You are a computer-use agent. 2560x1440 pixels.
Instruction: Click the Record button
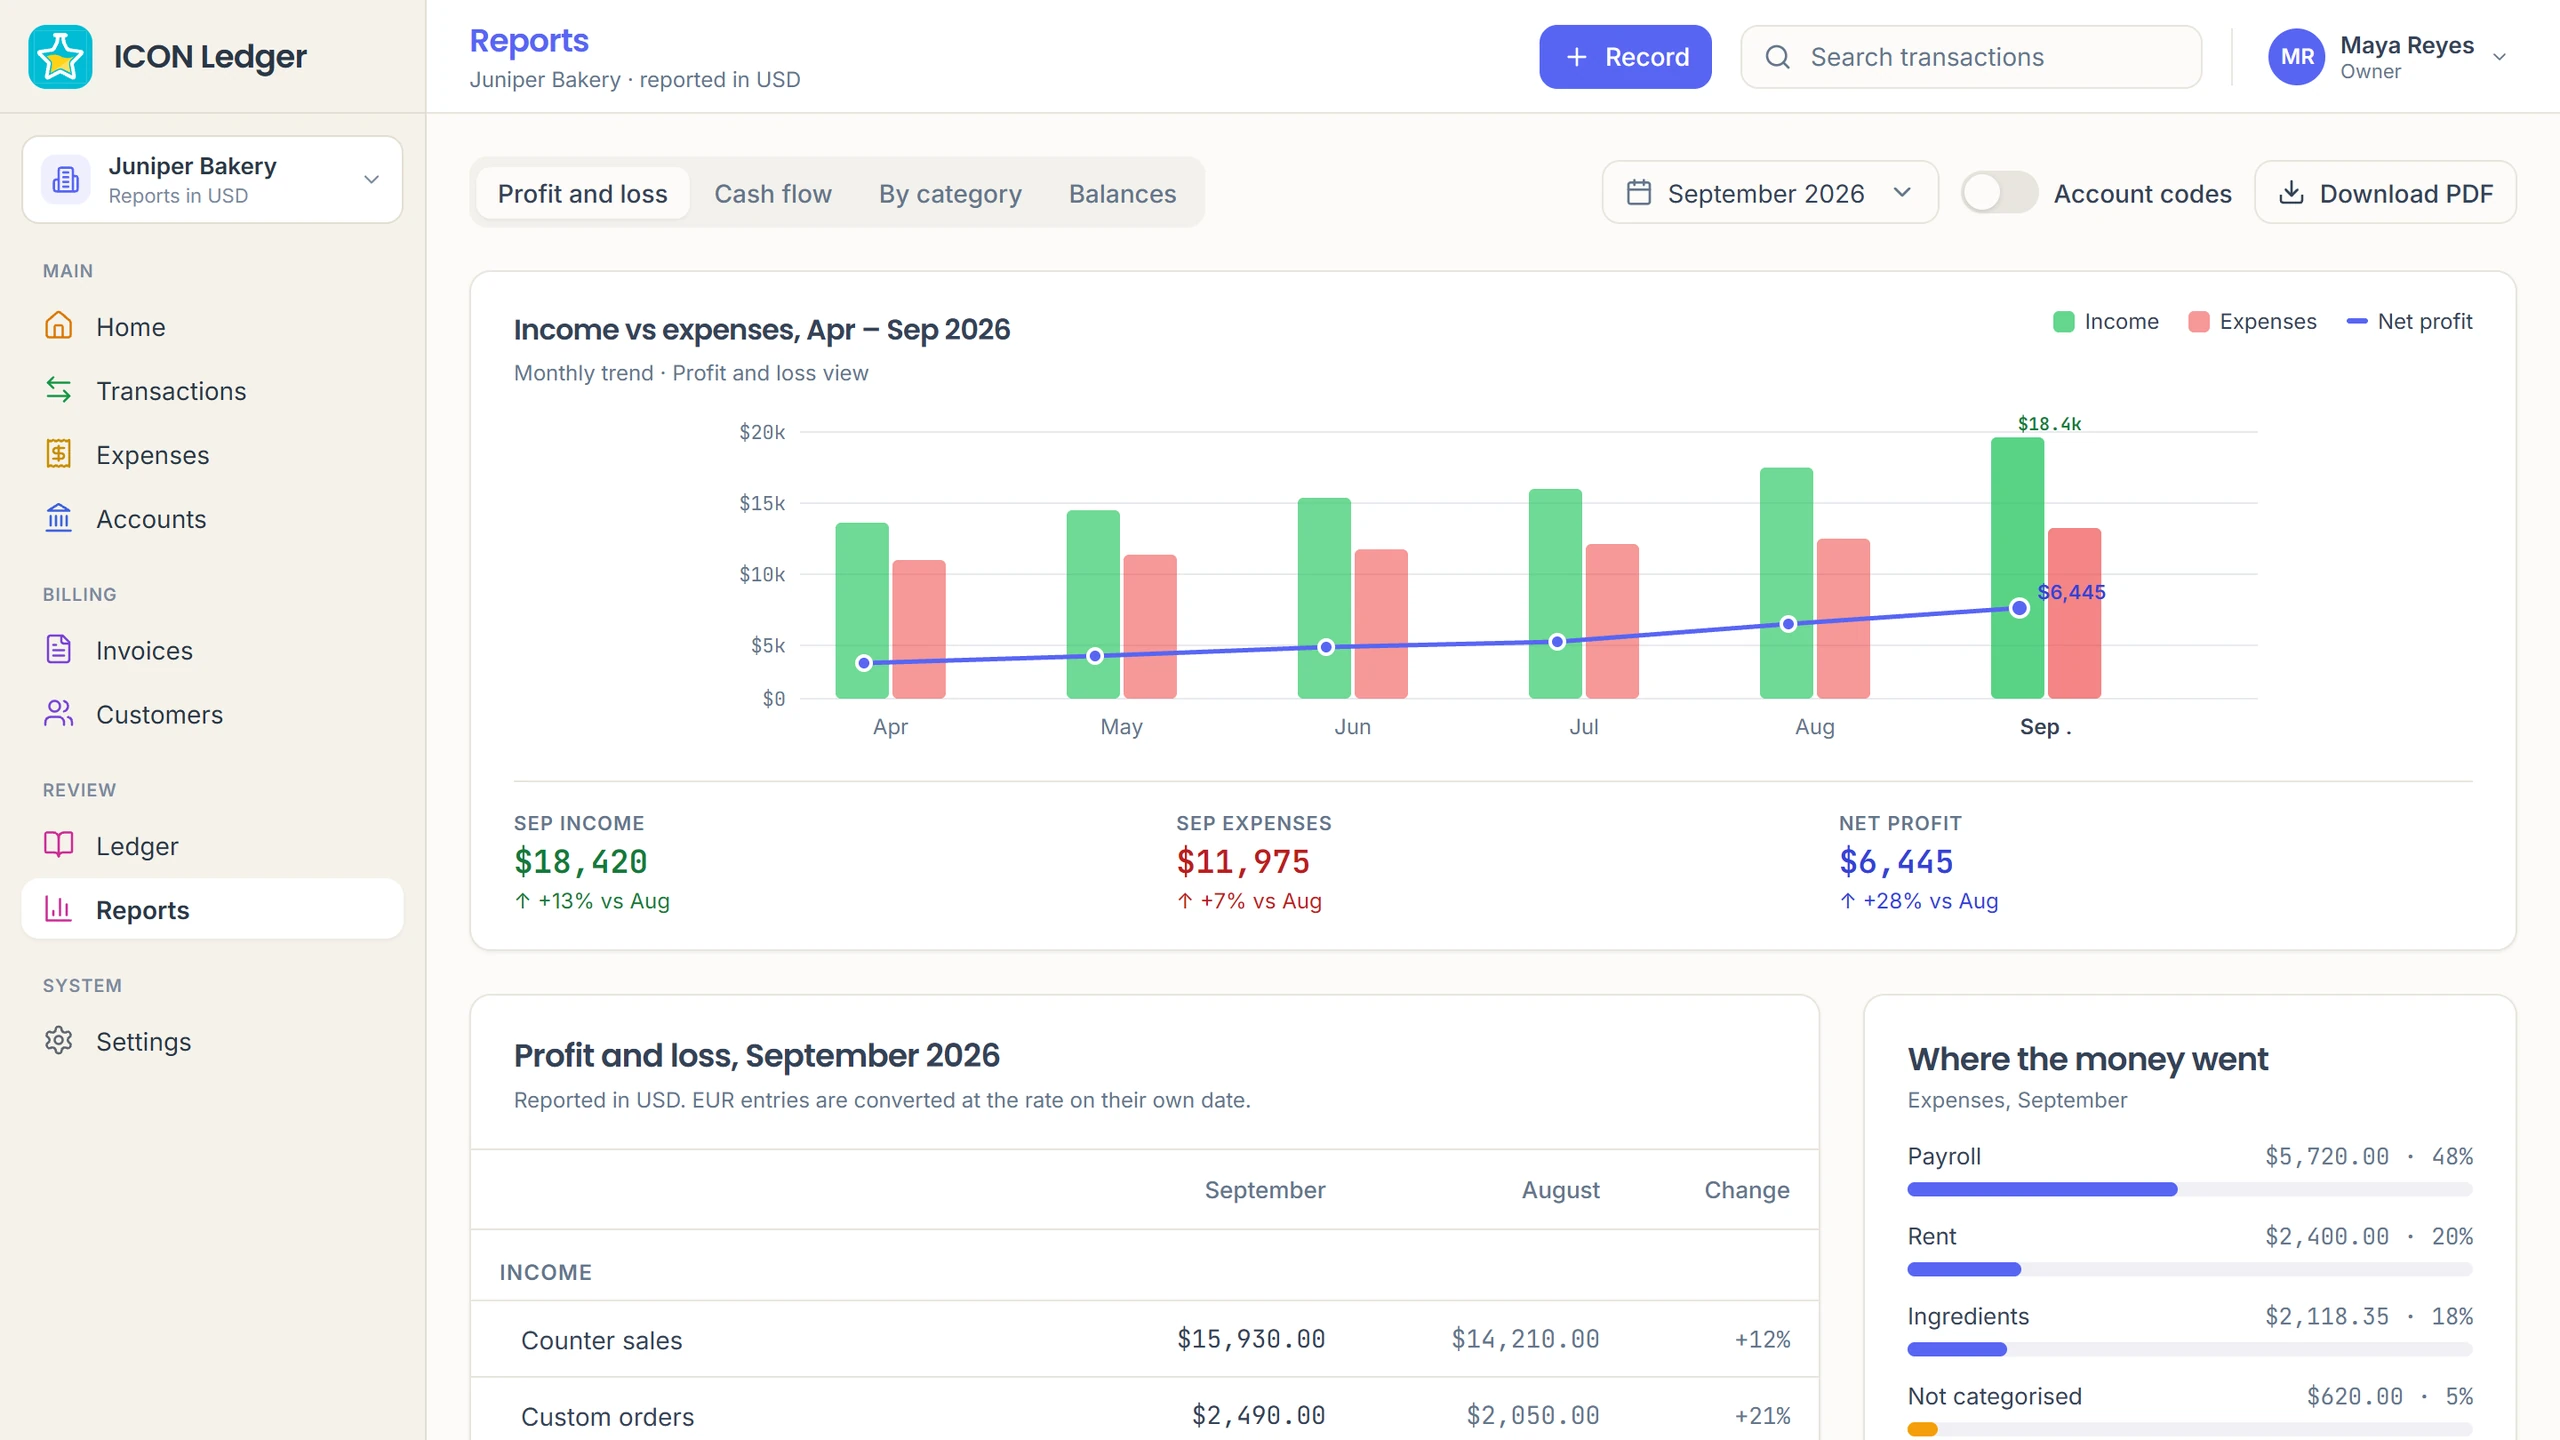tap(1625, 57)
